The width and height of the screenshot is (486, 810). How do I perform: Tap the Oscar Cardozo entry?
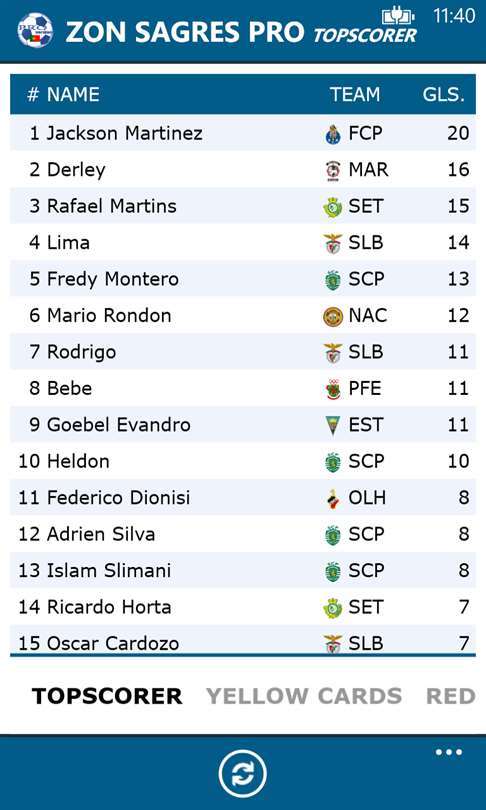243,641
